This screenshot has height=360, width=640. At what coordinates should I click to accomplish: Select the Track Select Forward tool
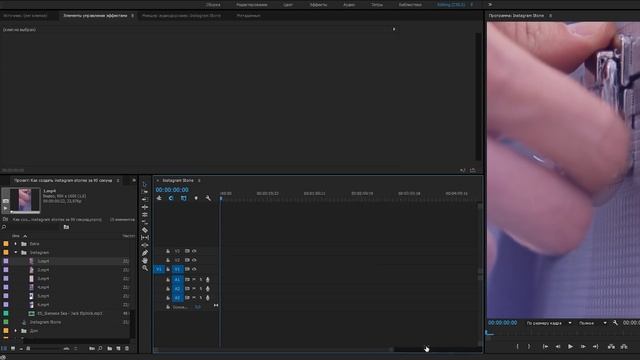[x=145, y=192]
